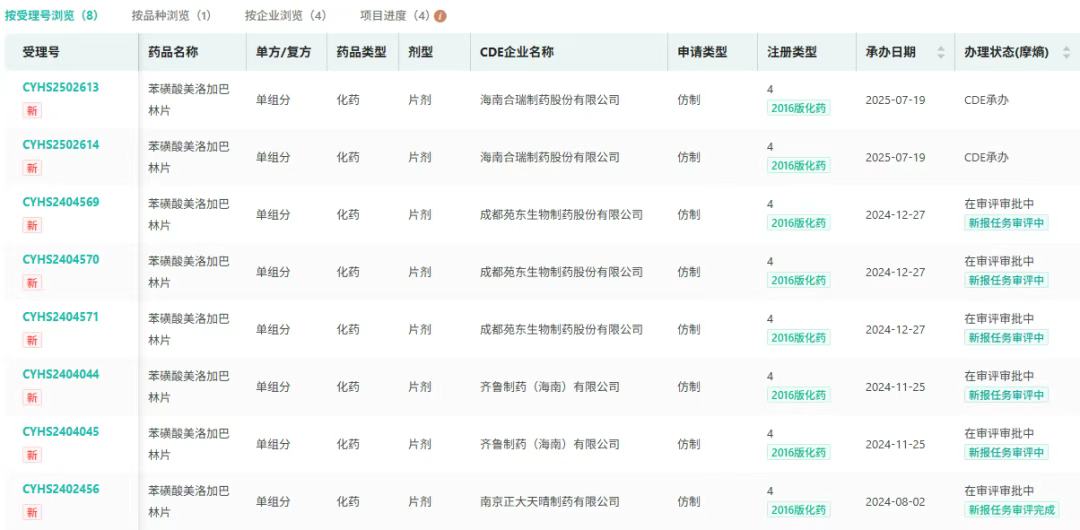Click the 受理号 column header
Image resolution: width=1080 pixels, height=530 pixels.
(41, 52)
